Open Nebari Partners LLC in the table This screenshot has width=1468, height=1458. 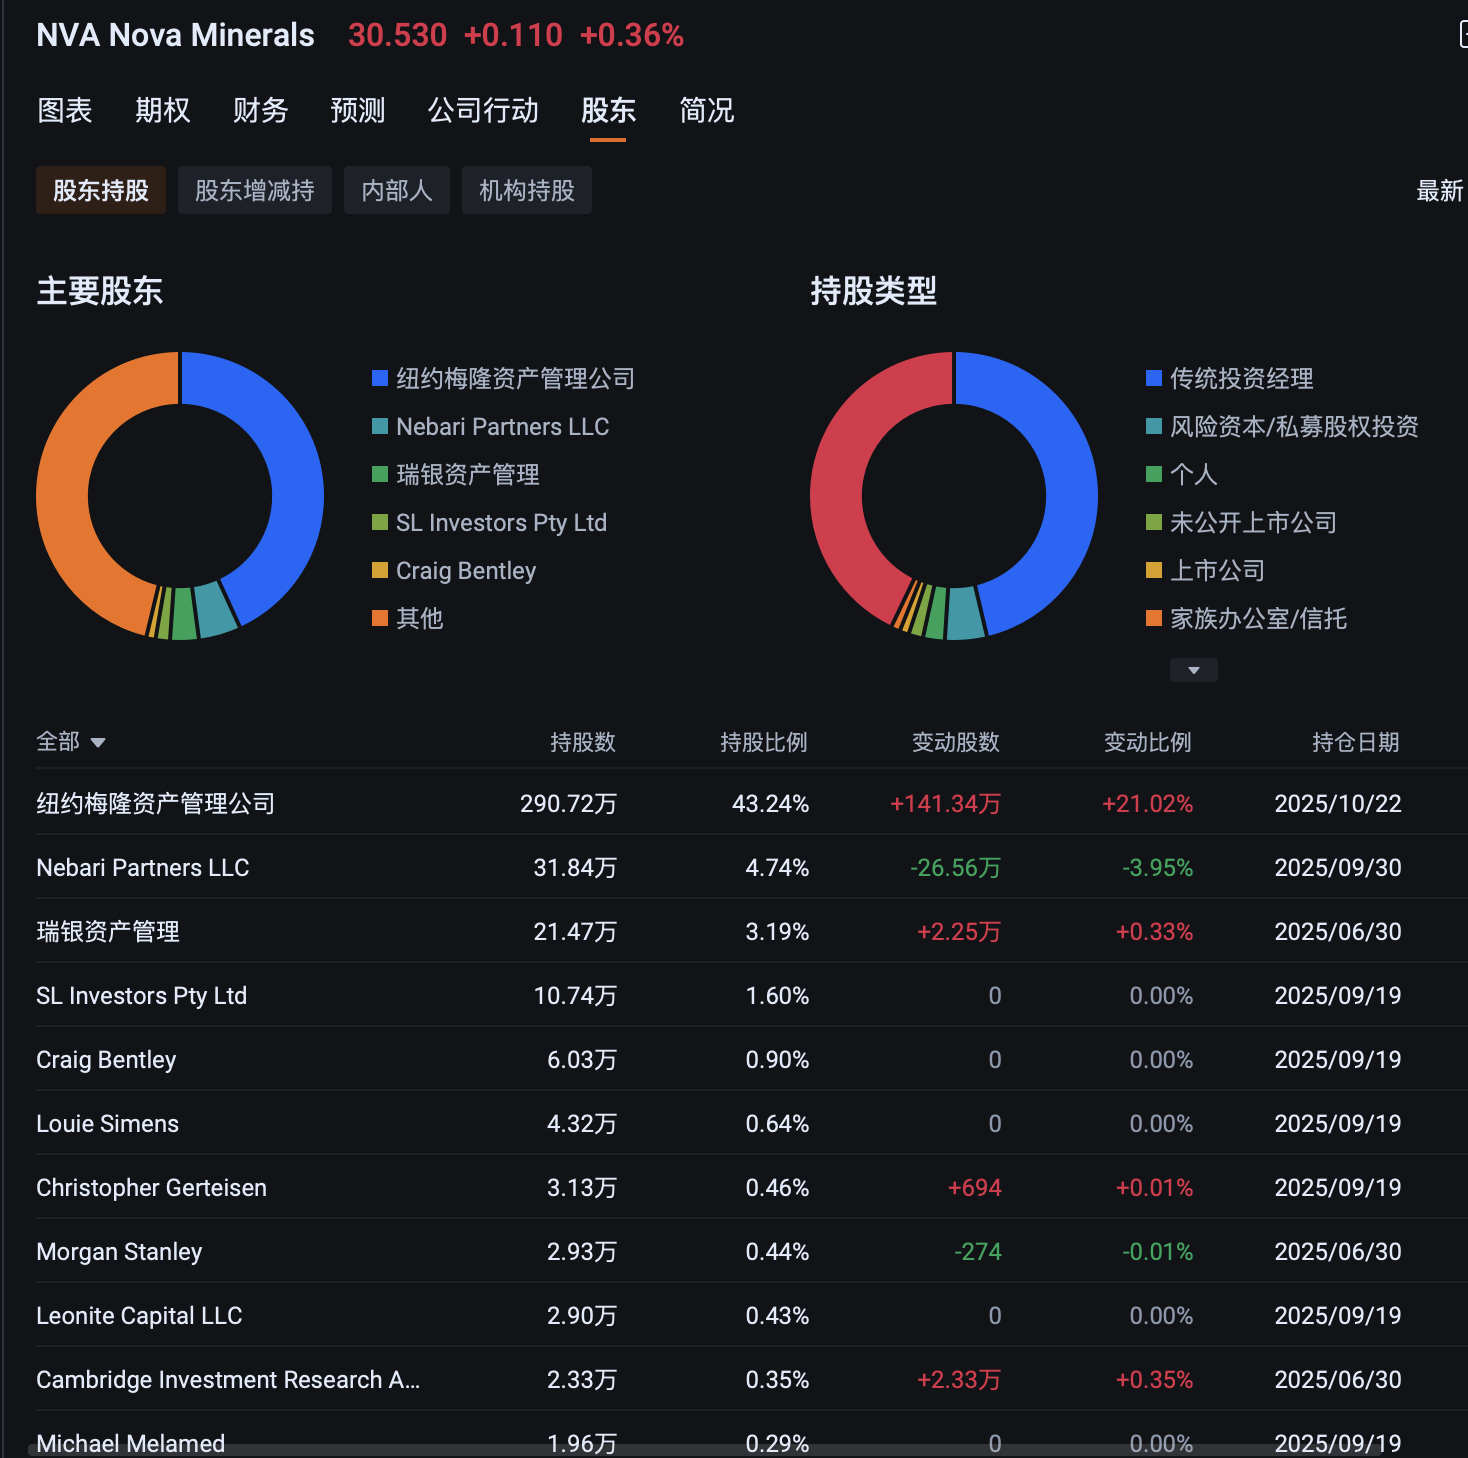[143, 867]
